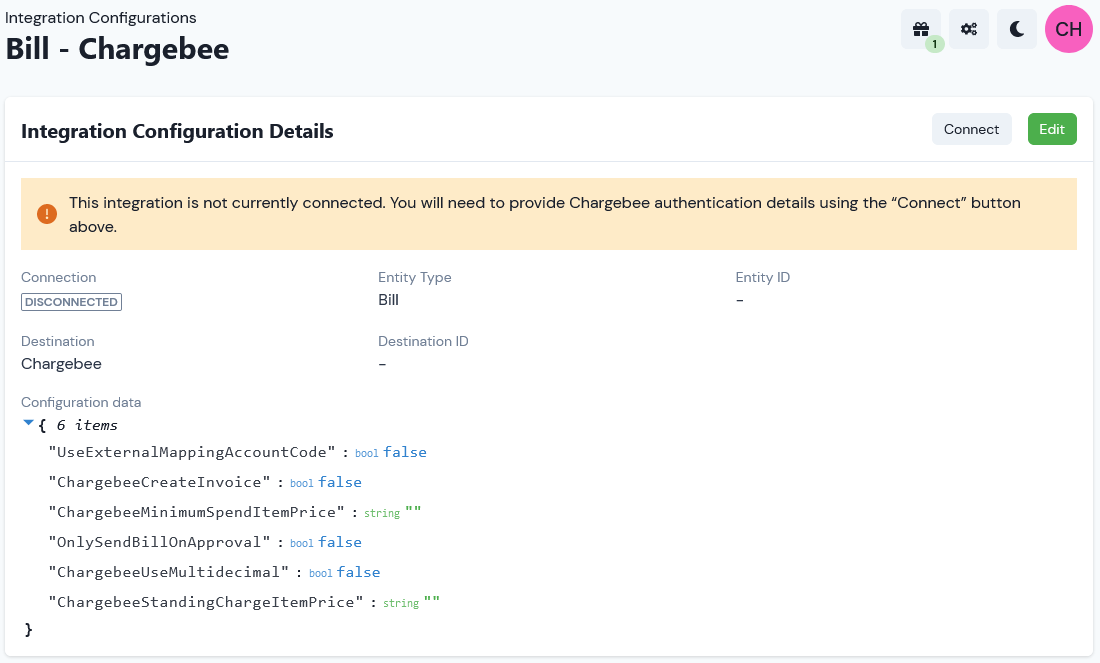This screenshot has height=663, width=1100.
Task: Click the green Edit button
Action: click(1052, 129)
